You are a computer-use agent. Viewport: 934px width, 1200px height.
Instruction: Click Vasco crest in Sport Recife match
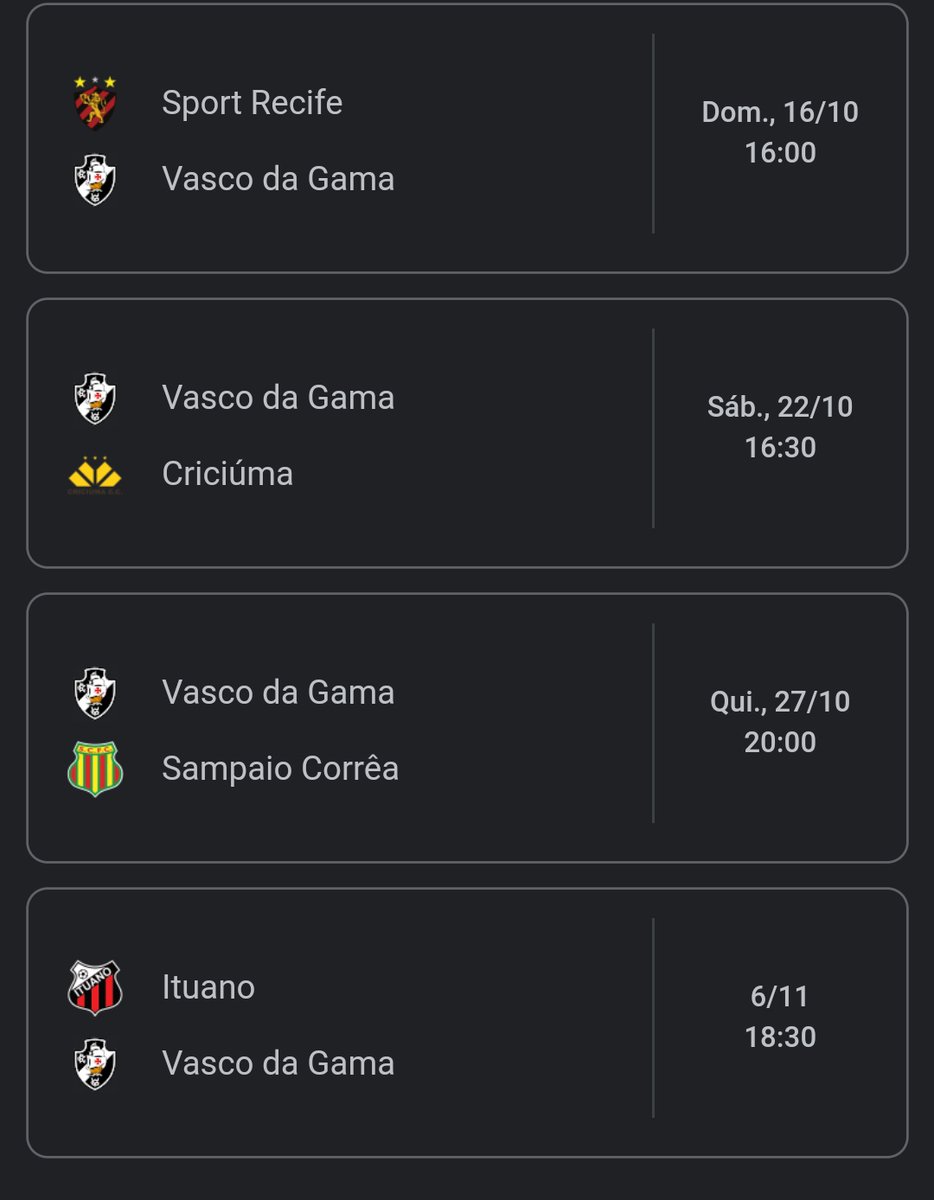click(x=95, y=180)
